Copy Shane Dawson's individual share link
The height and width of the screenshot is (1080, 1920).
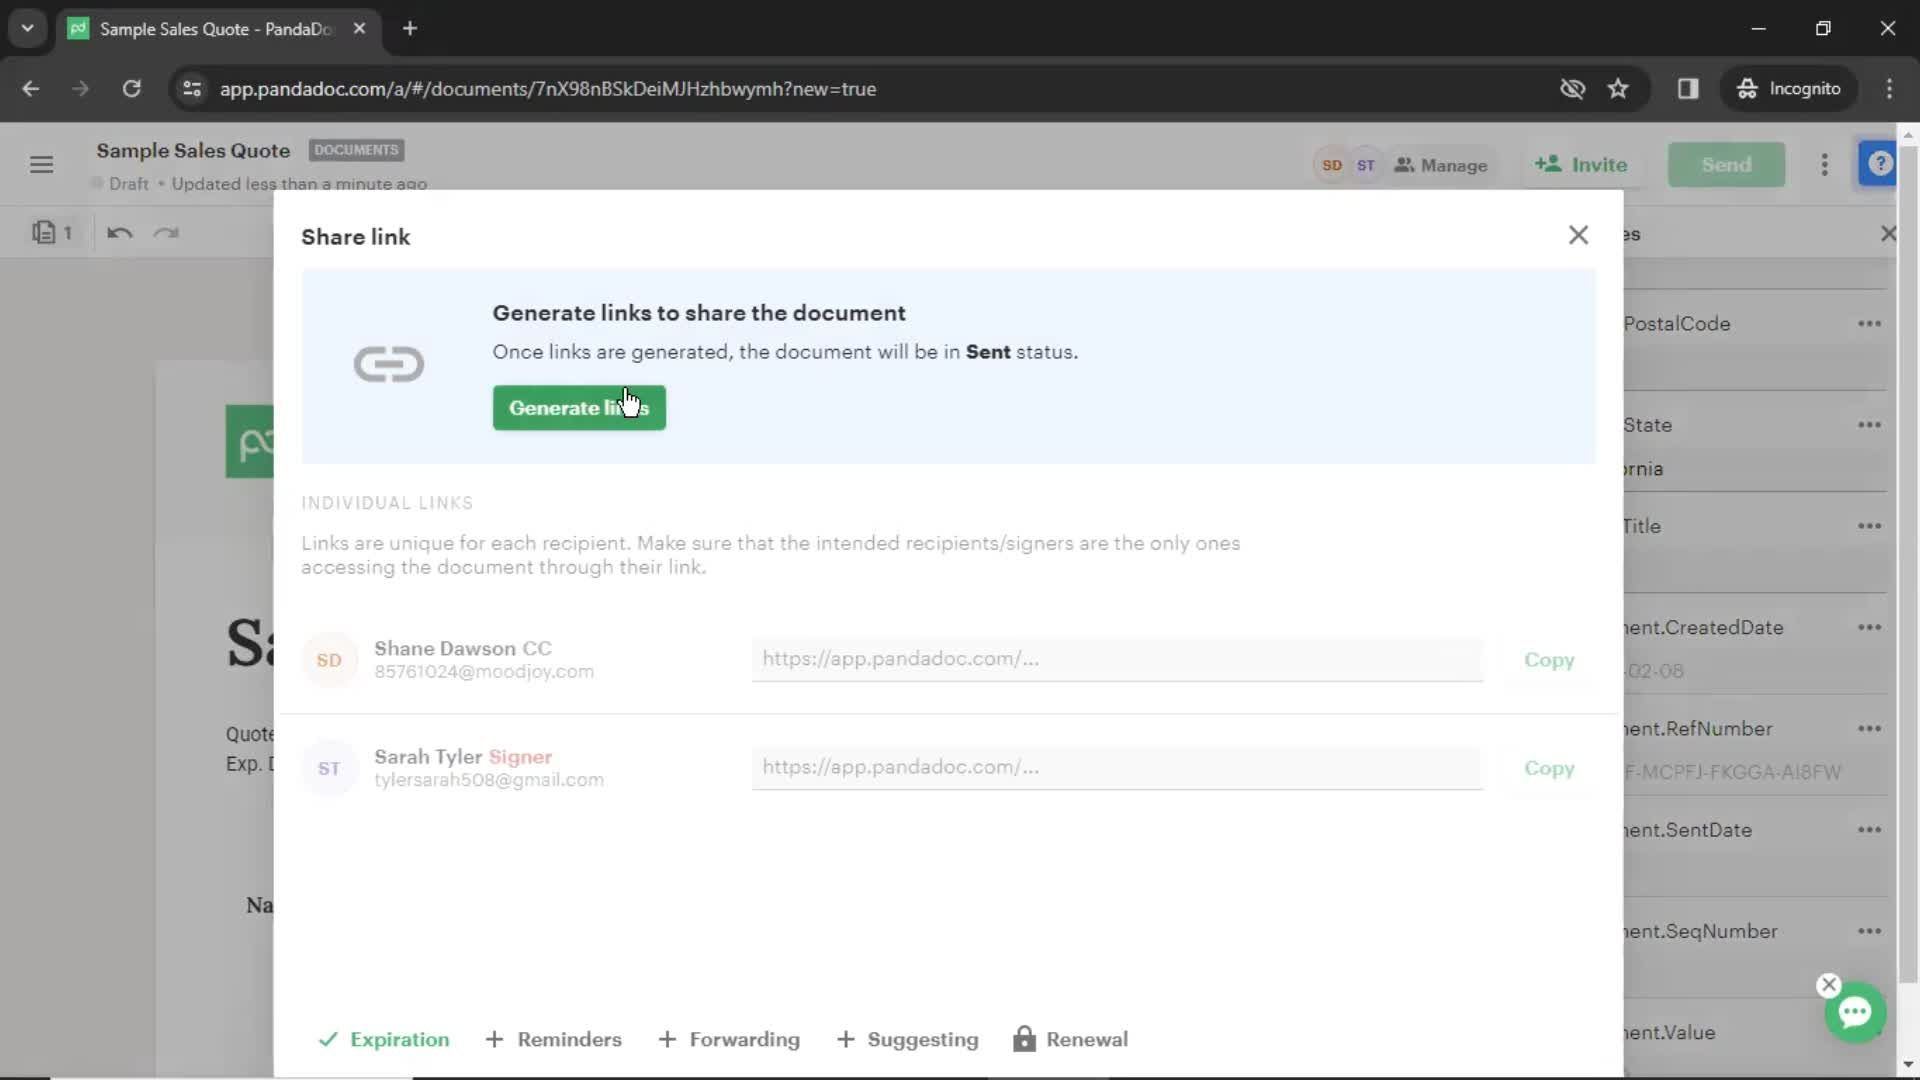click(1549, 658)
